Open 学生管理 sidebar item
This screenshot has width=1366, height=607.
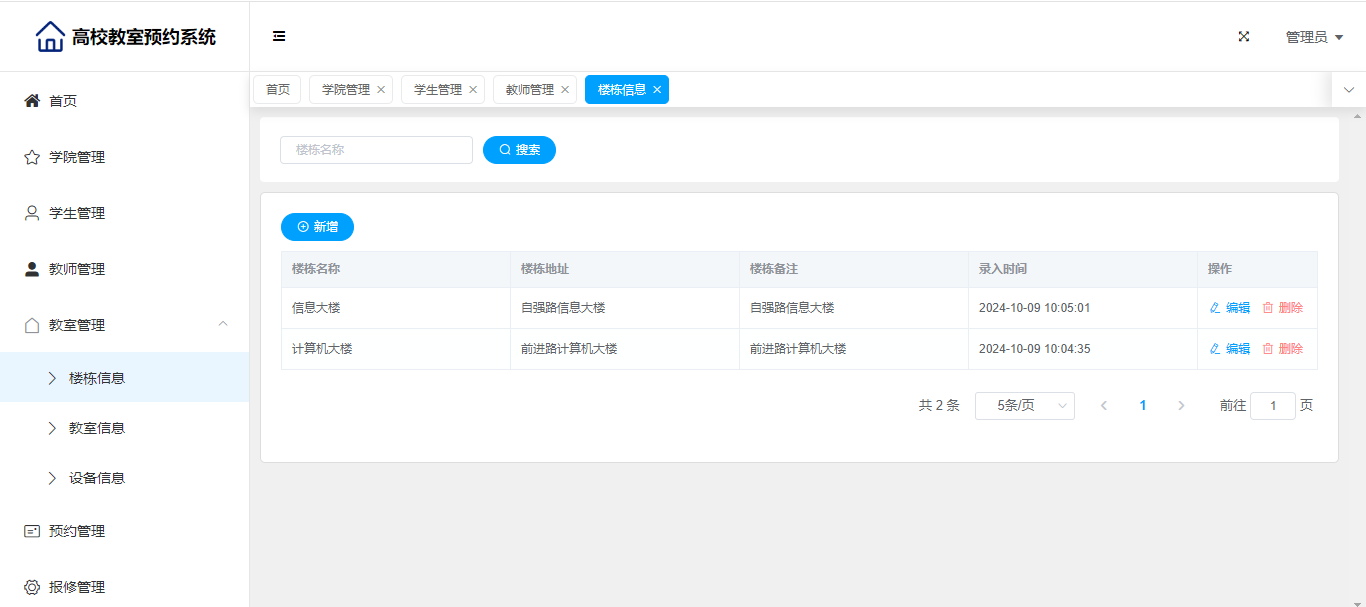pyautogui.click(x=77, y=213)
